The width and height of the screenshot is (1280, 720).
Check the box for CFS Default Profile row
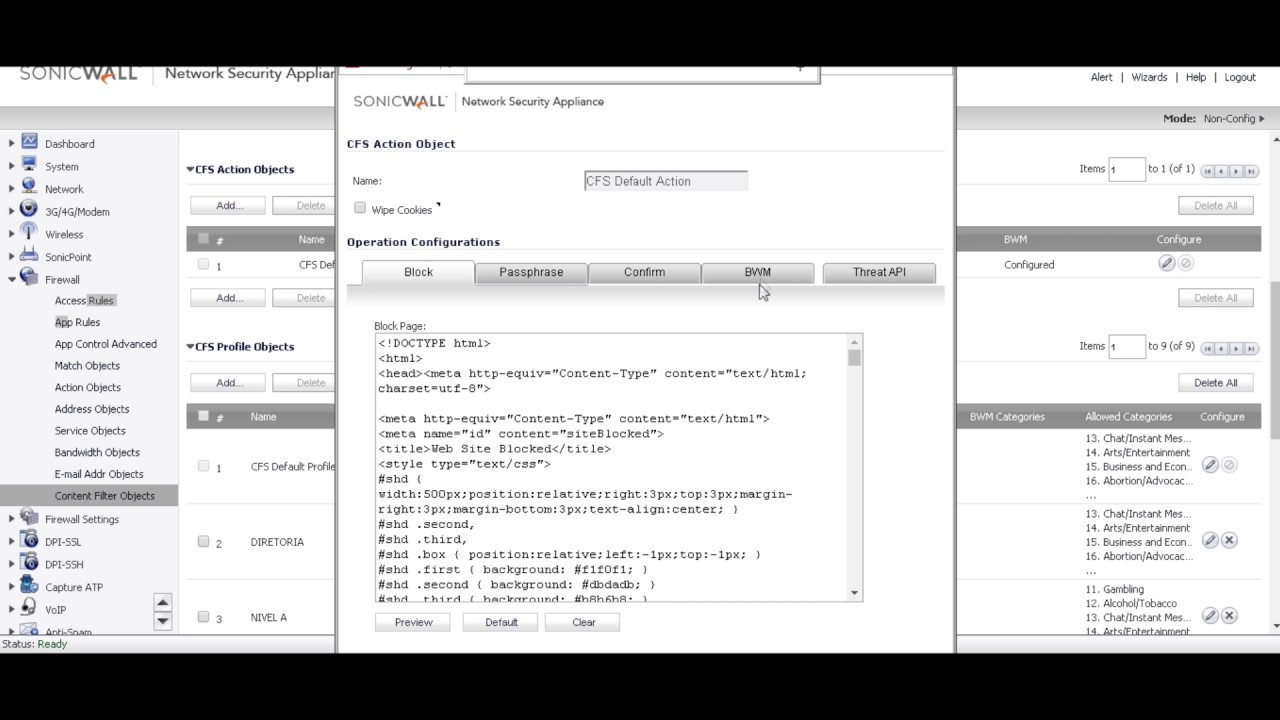[203, 466]
